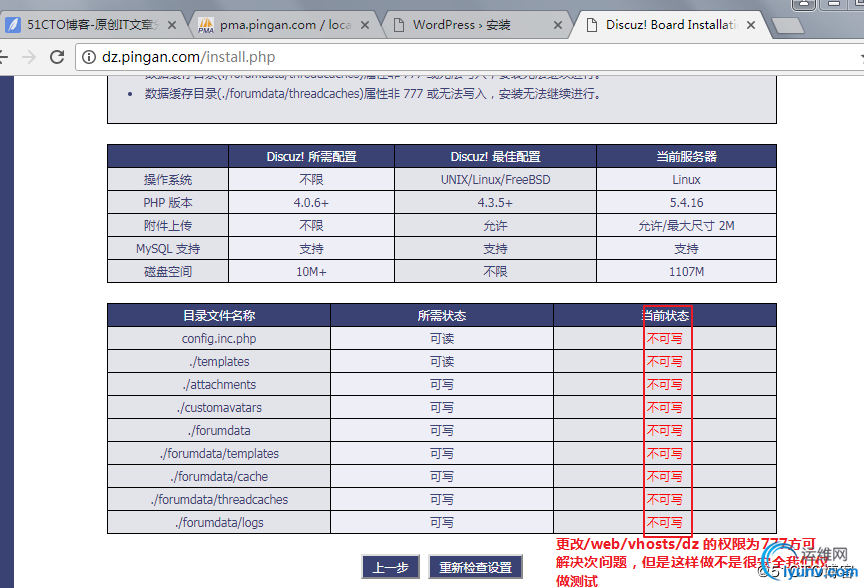Select the Discuz! Board Installation tab

(669, 25)
